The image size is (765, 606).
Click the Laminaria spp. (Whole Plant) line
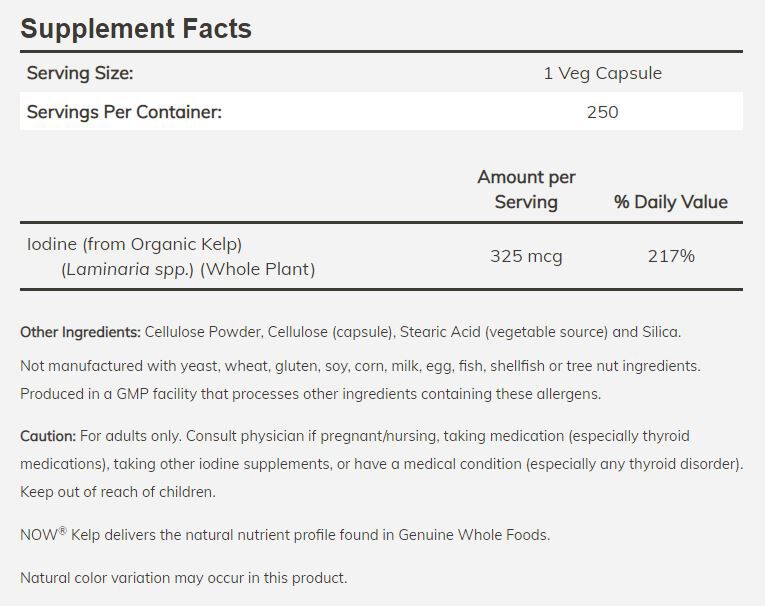coord(186,269)
